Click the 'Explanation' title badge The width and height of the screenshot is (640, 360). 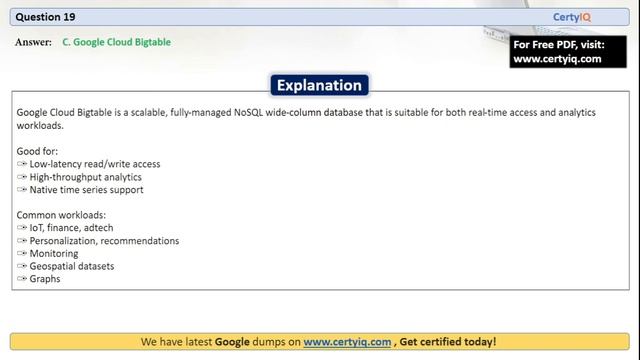[x=319, y=85]
